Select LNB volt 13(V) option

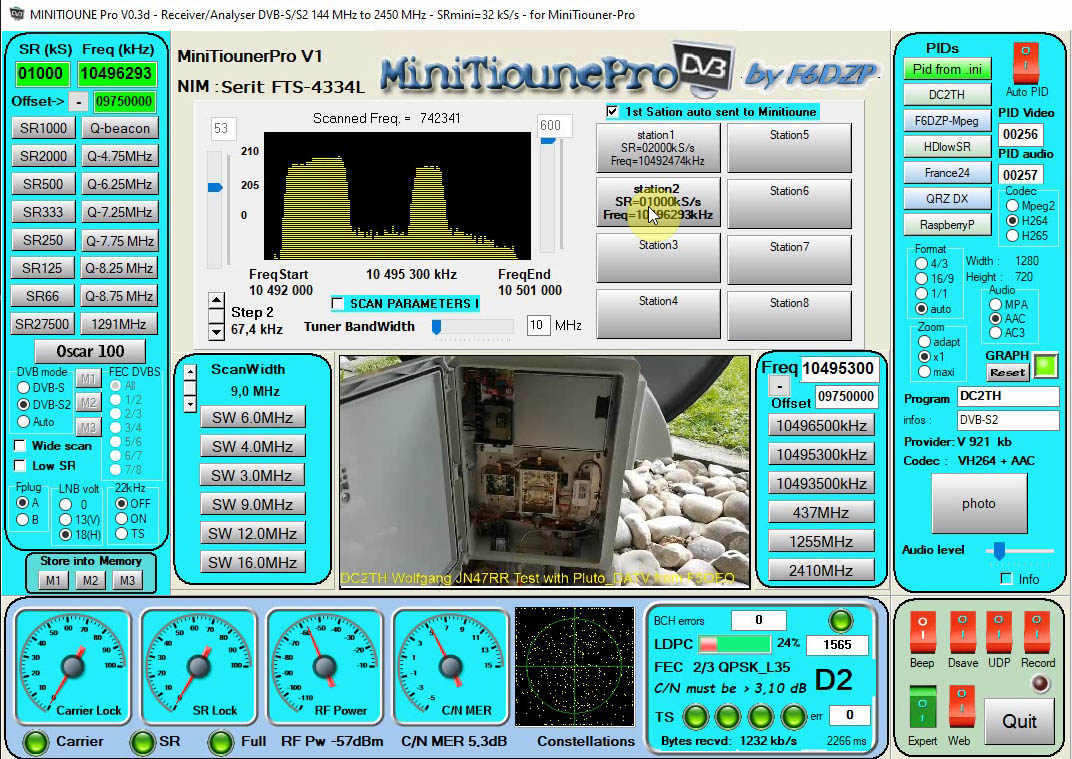pyautogui.click(x=66, y=520)
